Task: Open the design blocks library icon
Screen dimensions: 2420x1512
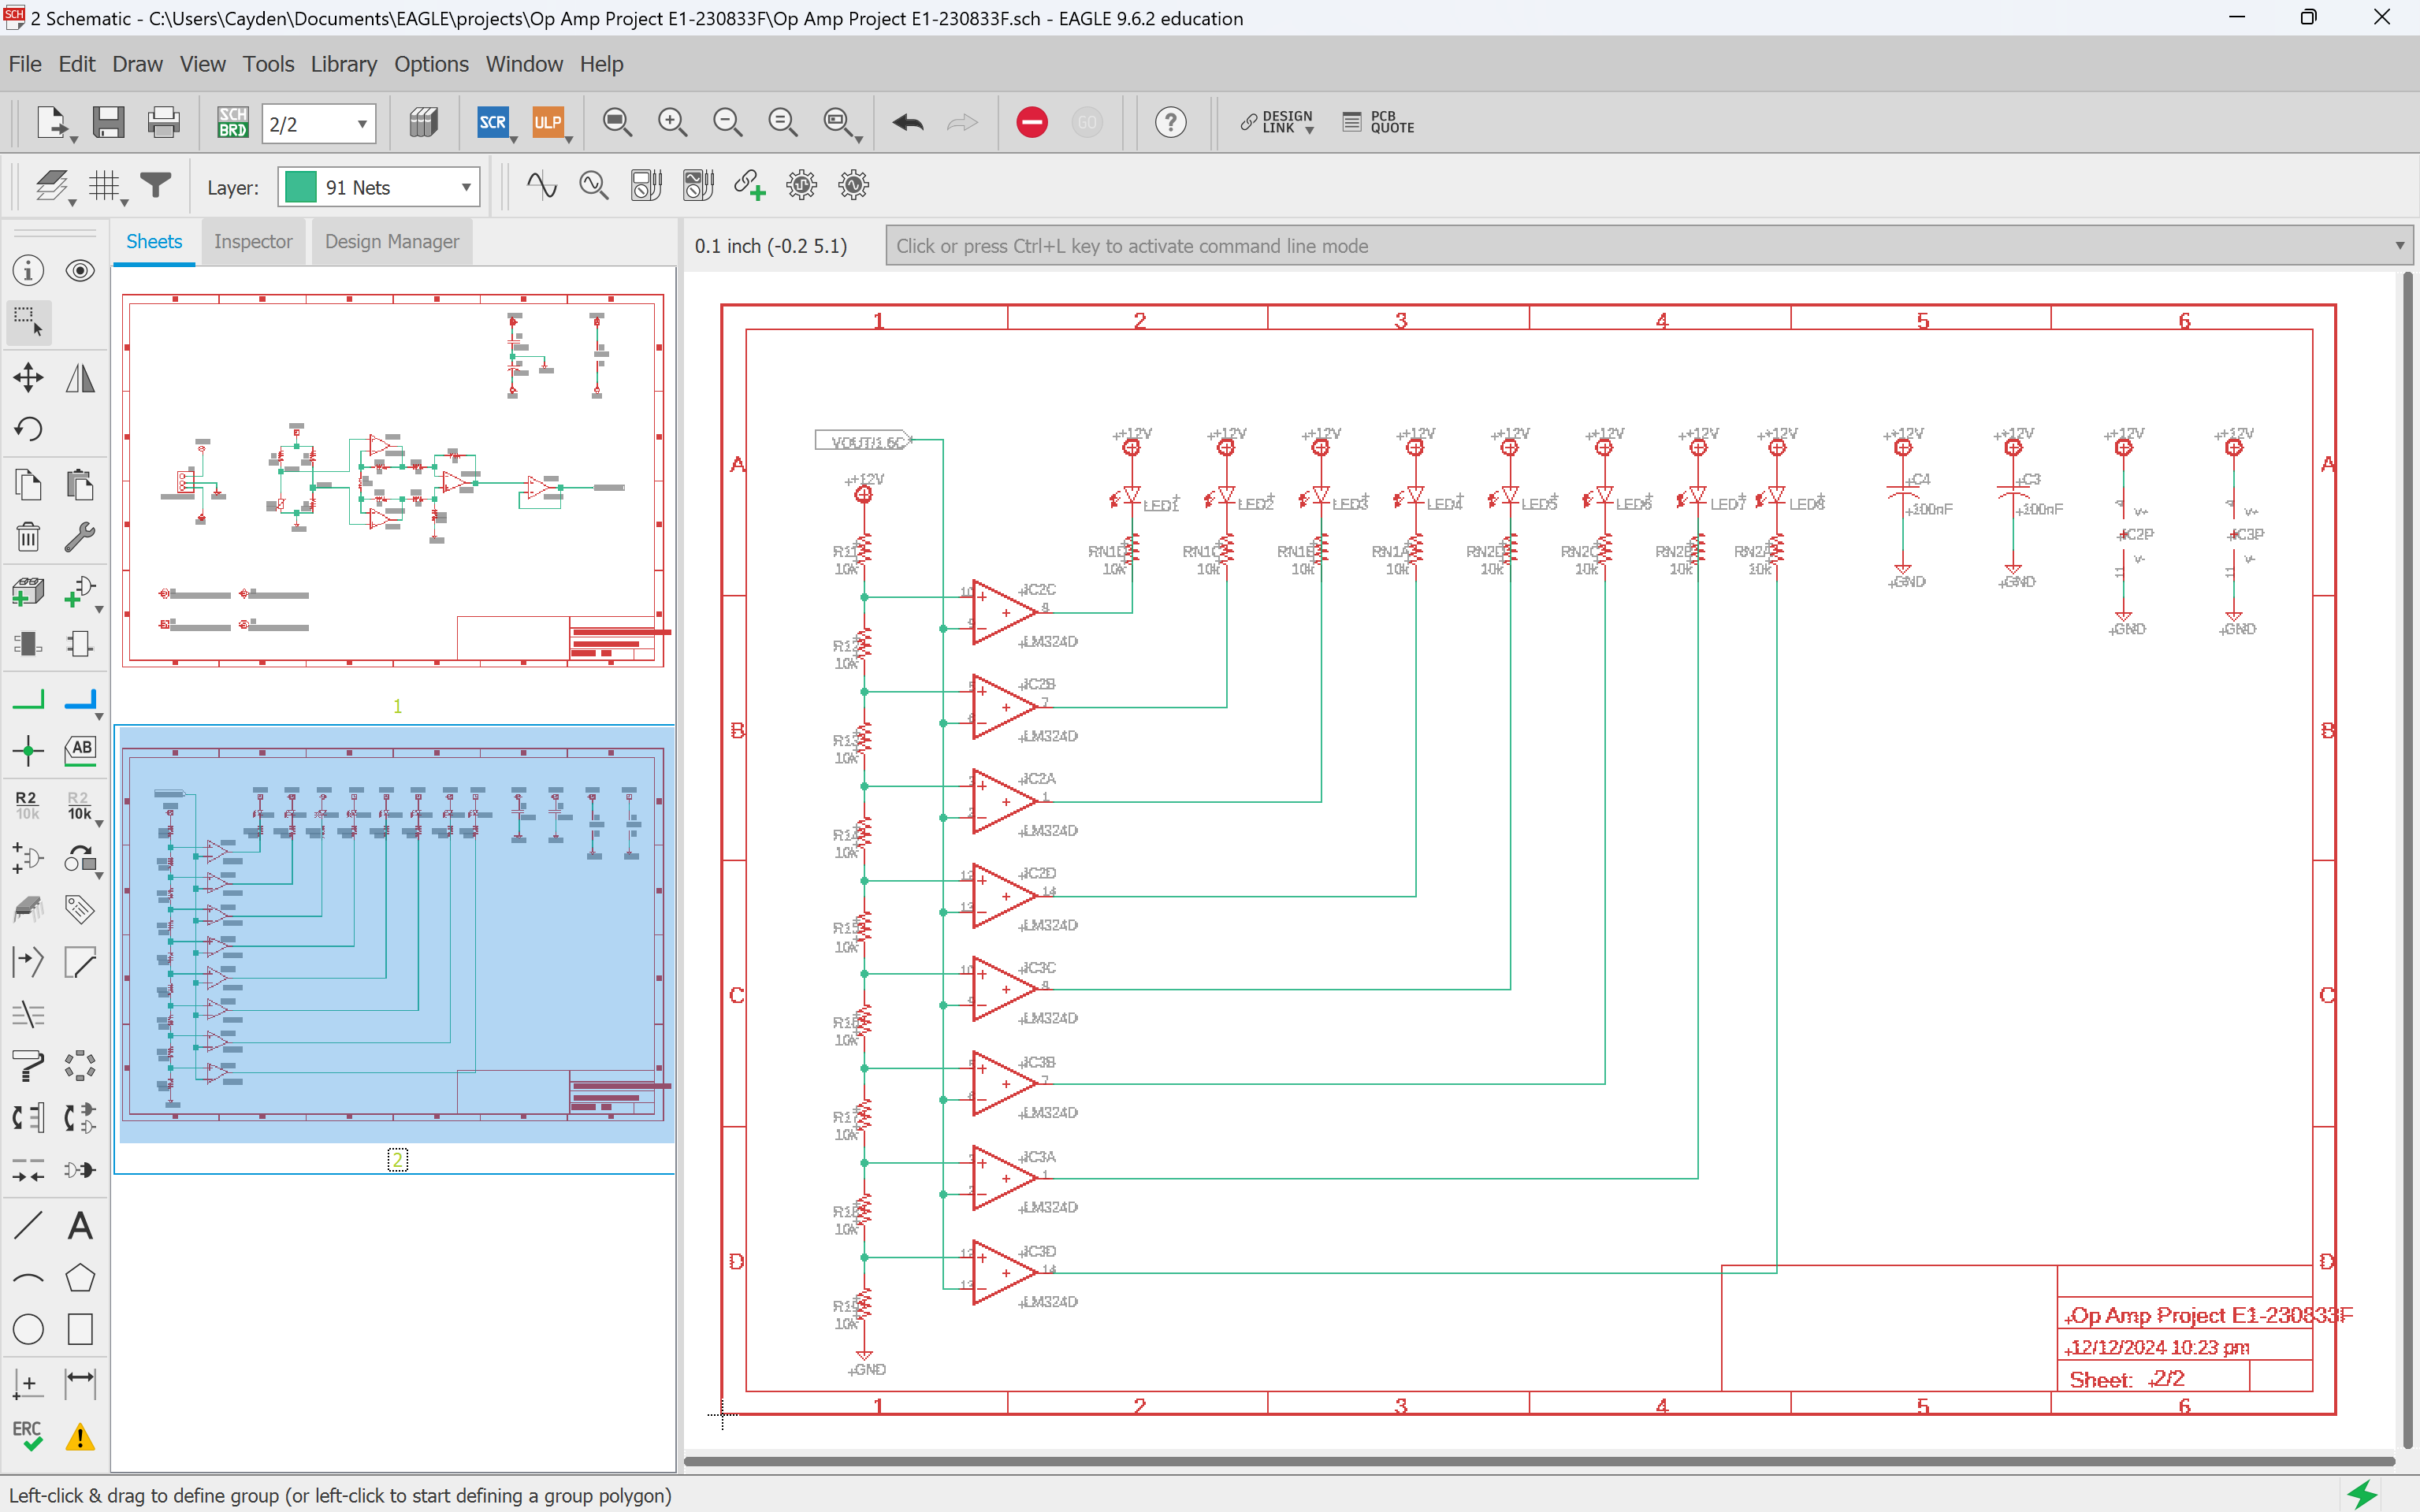Action: point(424,123)
